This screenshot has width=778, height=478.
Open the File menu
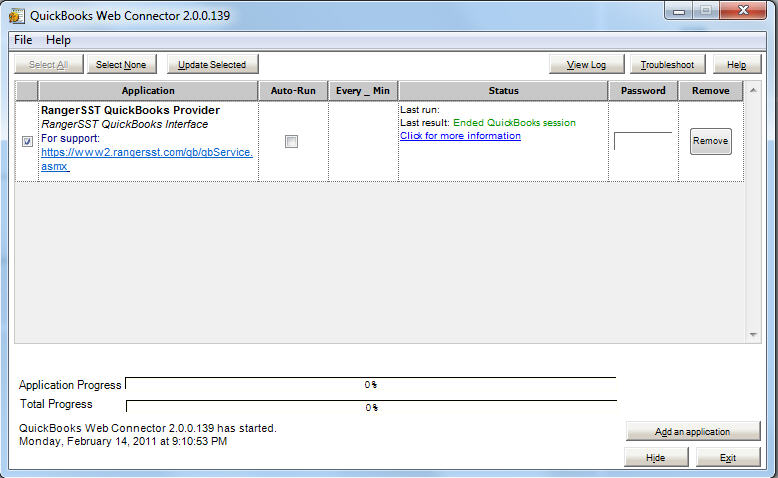(x=23, y=40)
